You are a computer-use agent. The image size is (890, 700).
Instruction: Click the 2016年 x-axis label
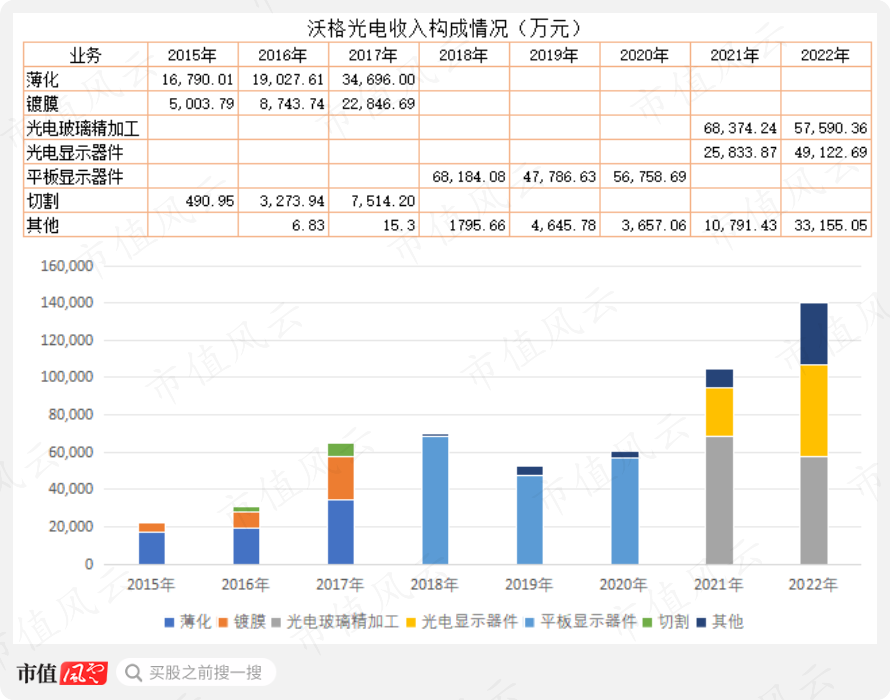pyautogui.click(x=245, y=585)
